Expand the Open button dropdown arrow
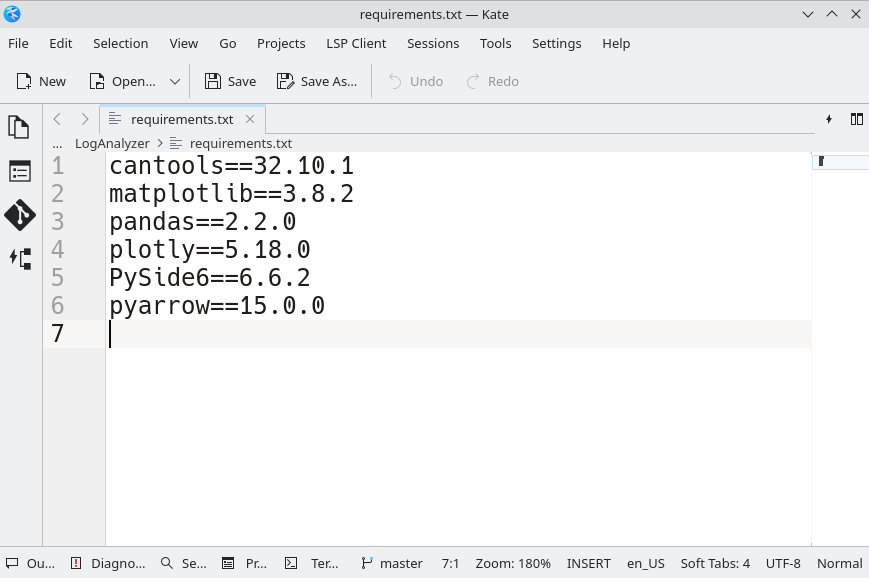 (172, 81)
